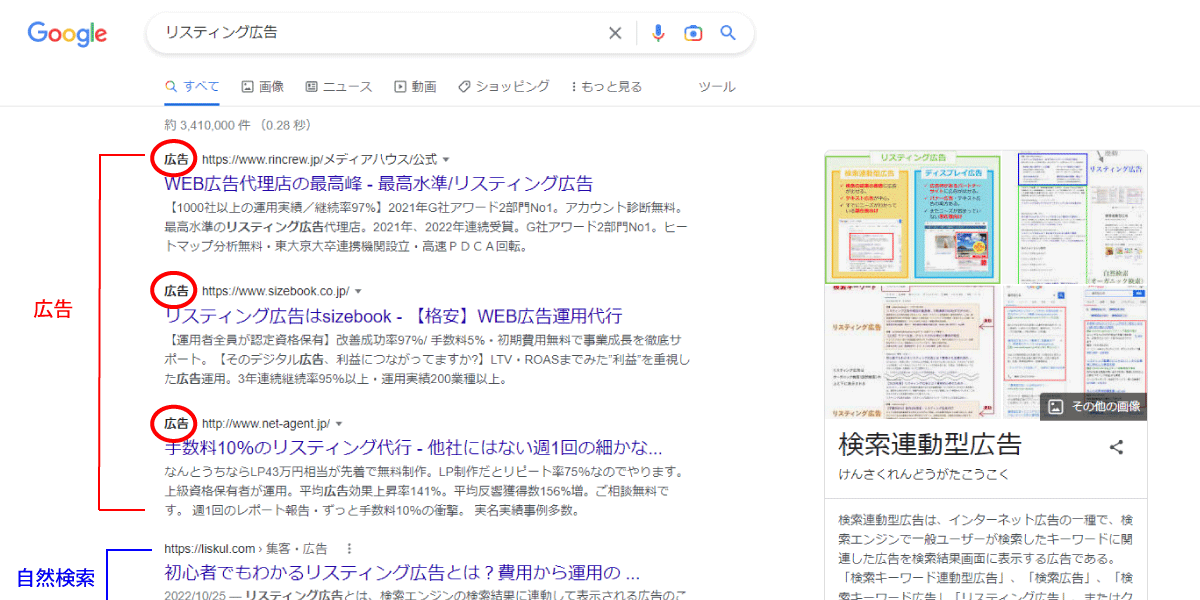Image resolution: width=1200 pixels, height=600 pixels.
Task: Click the その他の画像 button
Action: click(1094, 406)
